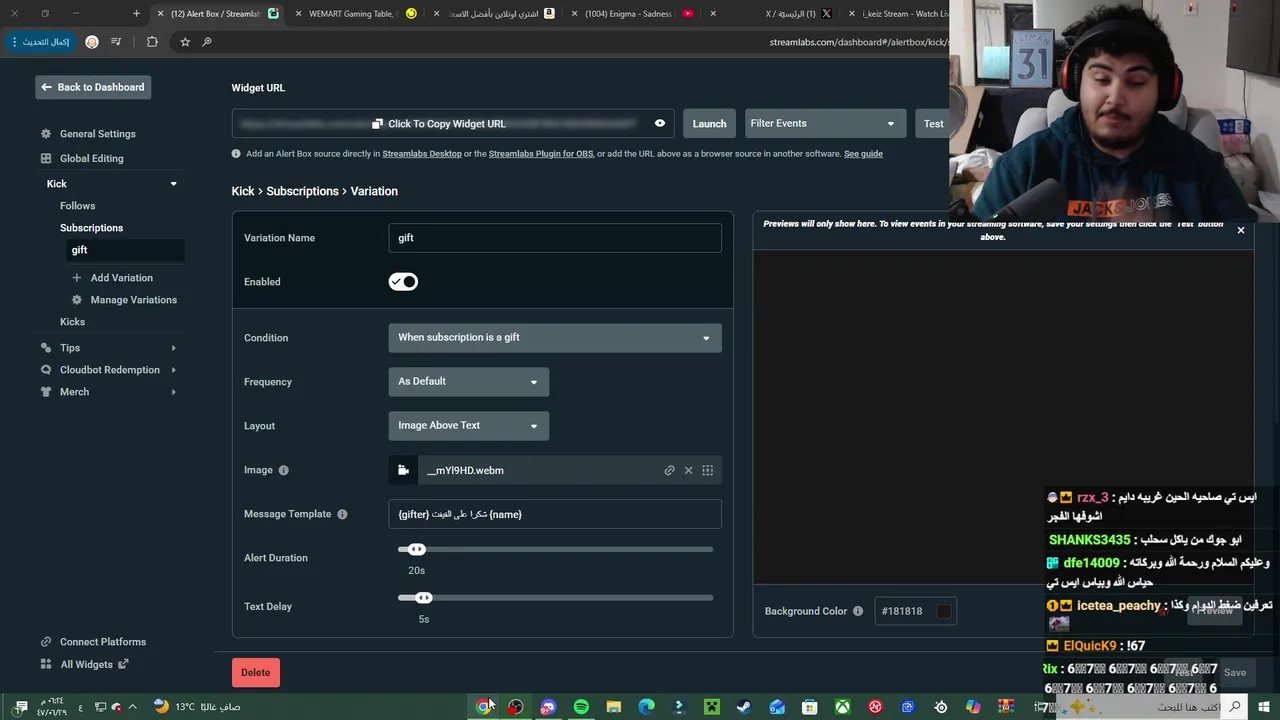Click the Connect Platforms link icon
This screenshot has height=720, width=1280.
coord(46,642)
